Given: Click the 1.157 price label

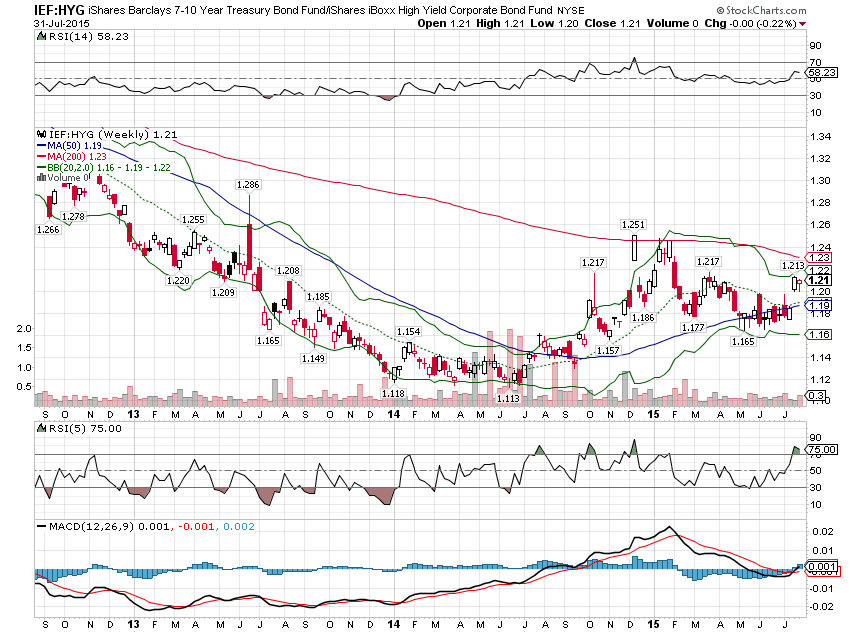Looking at the screenshot, I should click(x=608, y=351).
